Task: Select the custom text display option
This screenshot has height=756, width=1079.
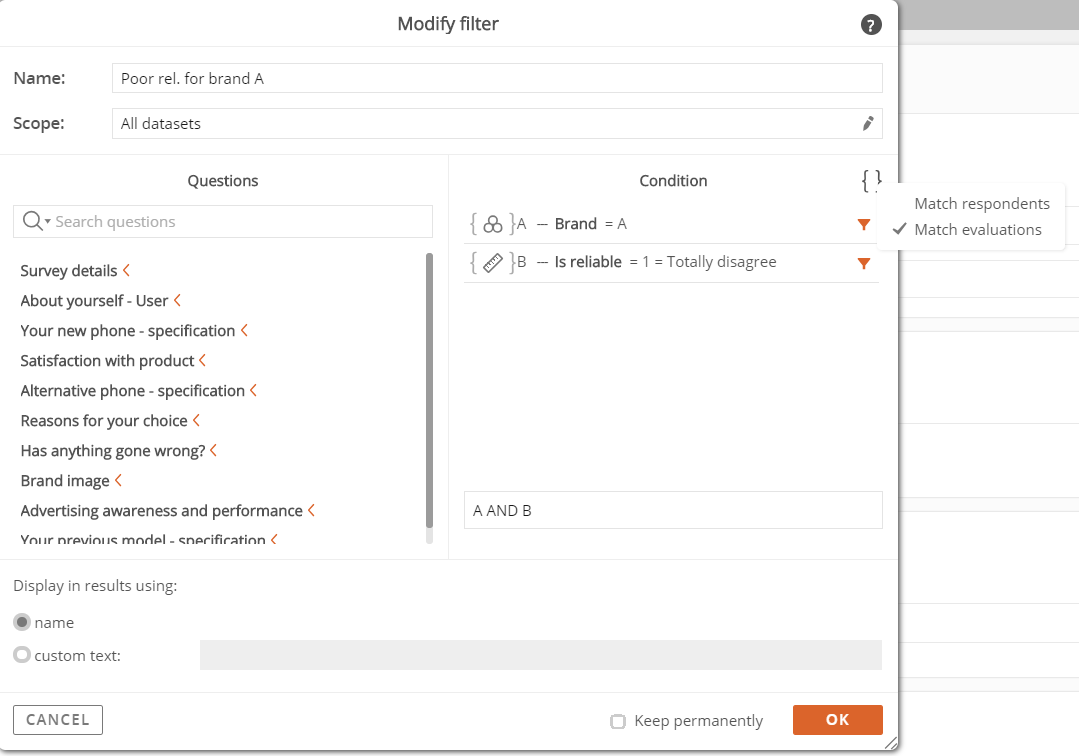Action: coord(21,655)
